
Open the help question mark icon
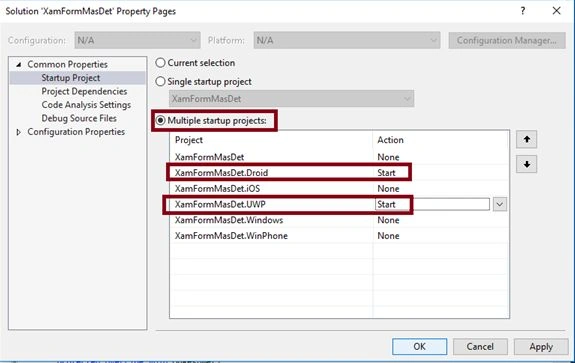coord(523,11)
